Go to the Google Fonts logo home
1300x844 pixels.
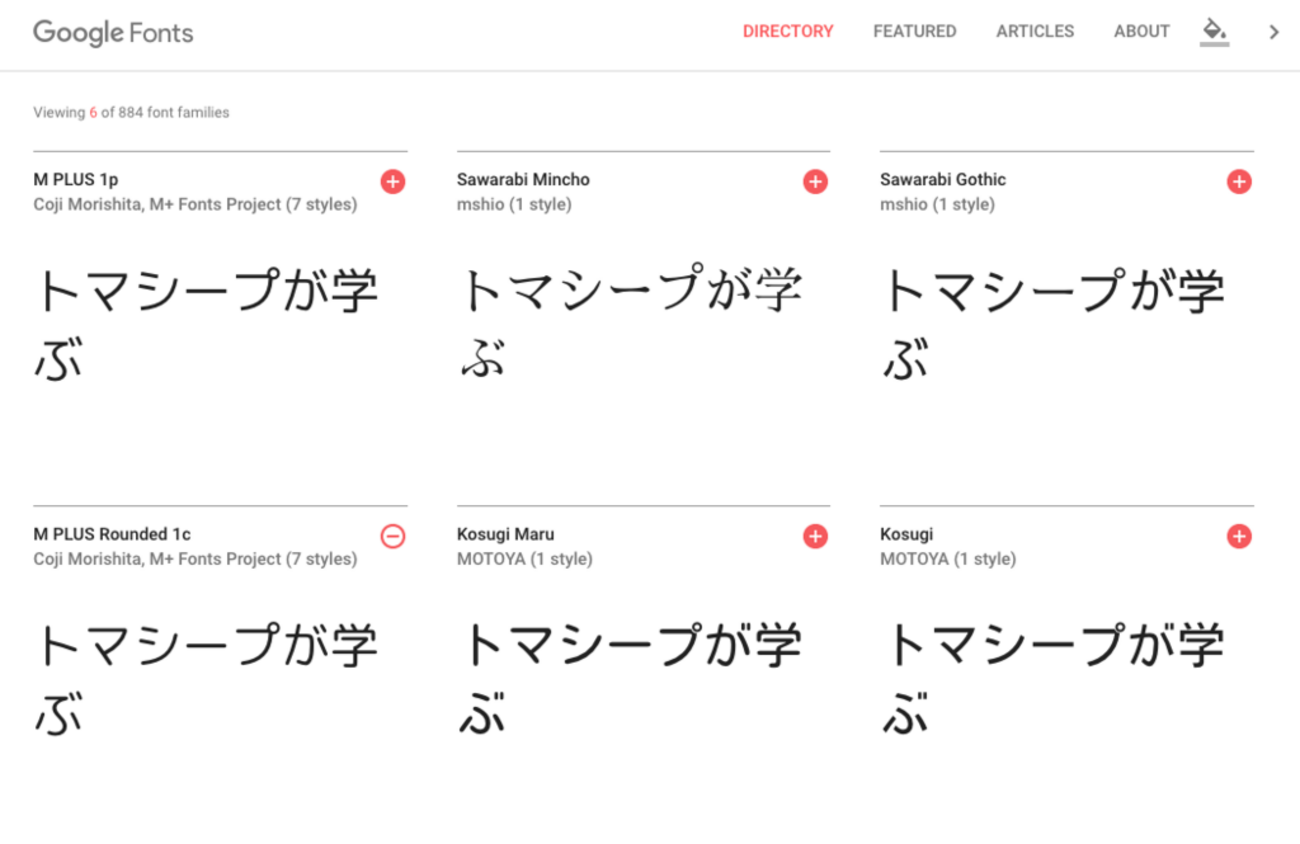(113, 32)
